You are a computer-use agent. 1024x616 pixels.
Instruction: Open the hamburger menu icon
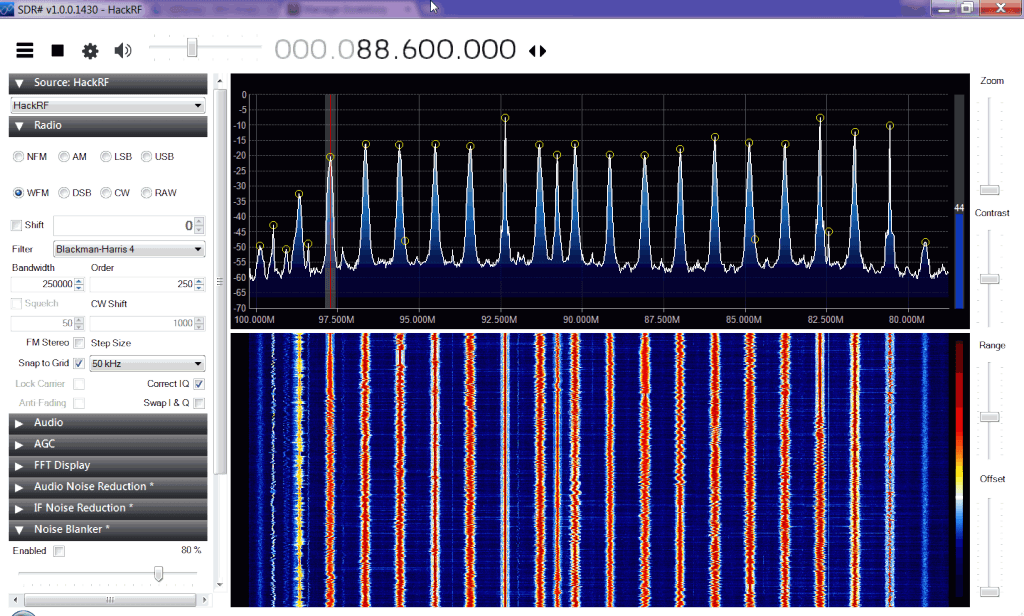[x=24, y=49]
